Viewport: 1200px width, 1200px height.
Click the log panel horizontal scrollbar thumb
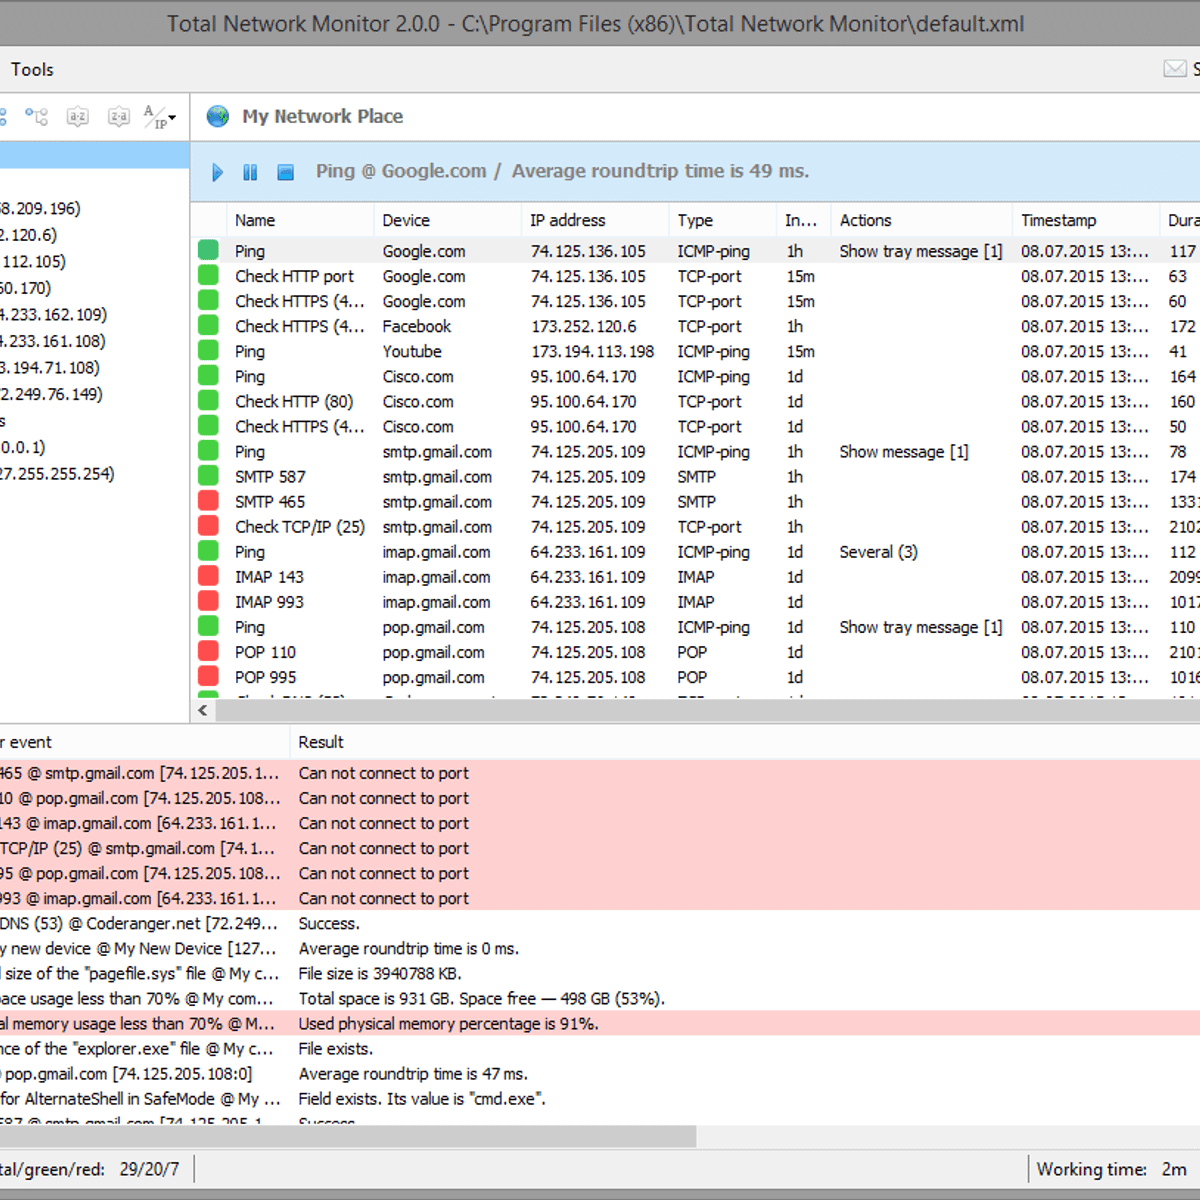[x=347, y=1136]
